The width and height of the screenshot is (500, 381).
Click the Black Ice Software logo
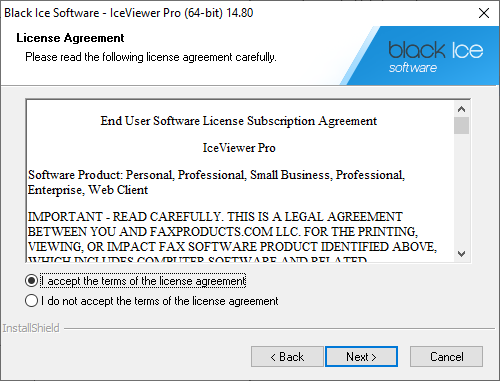436,56
